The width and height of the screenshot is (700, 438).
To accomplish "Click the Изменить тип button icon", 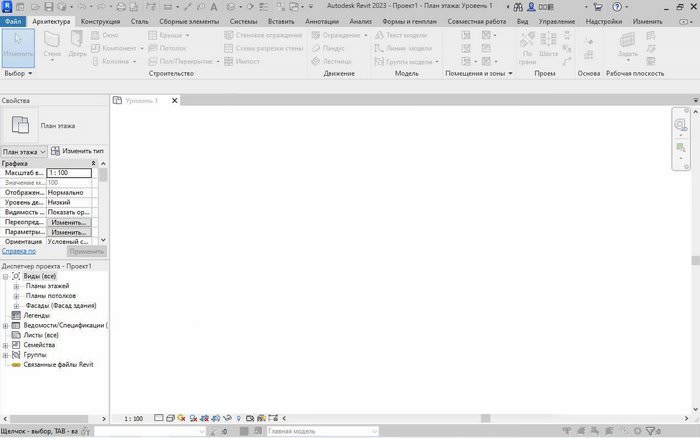I will 56,151.
